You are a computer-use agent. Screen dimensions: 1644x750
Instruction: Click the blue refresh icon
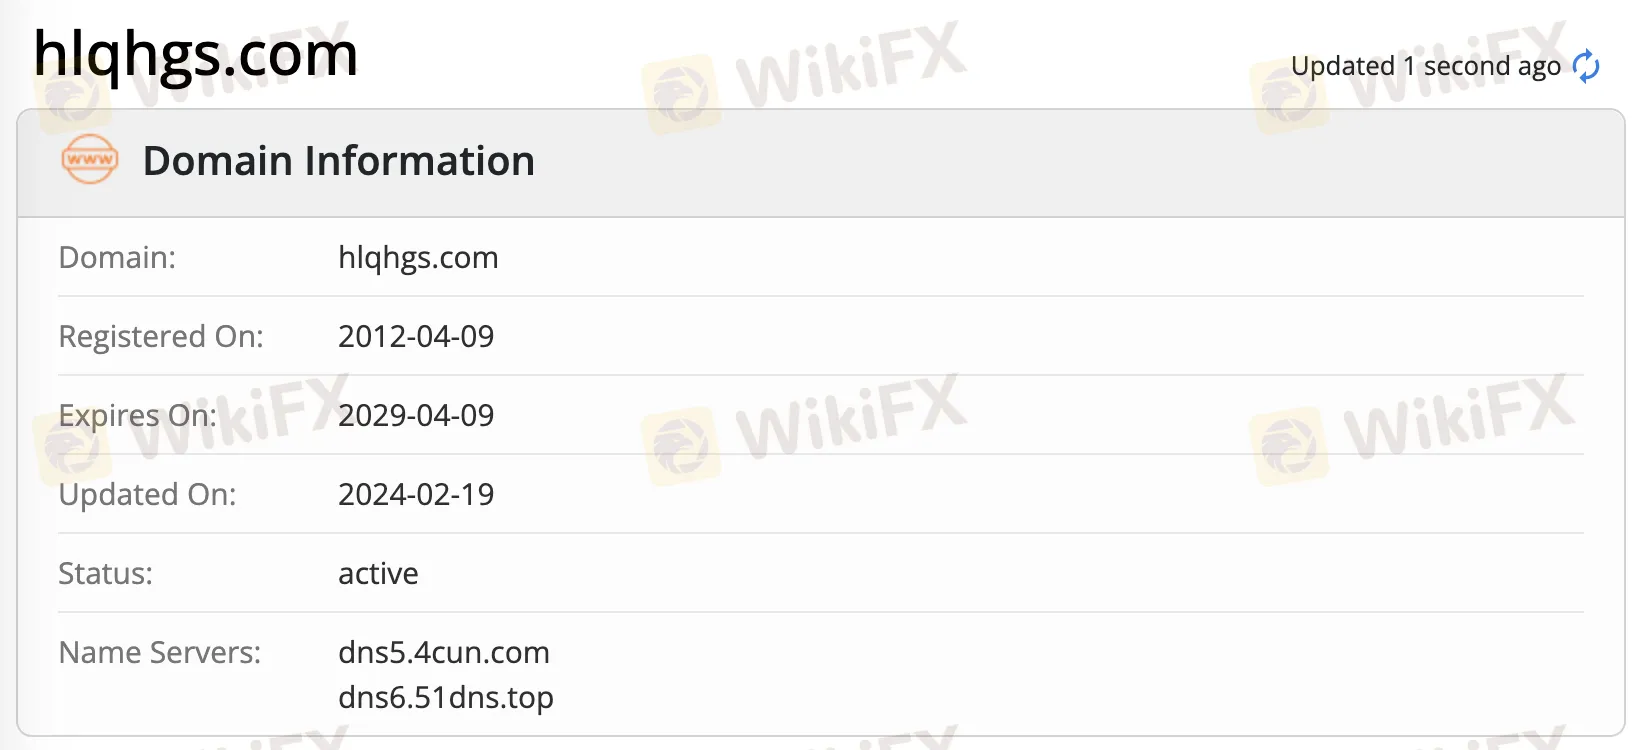[1586, 67]
